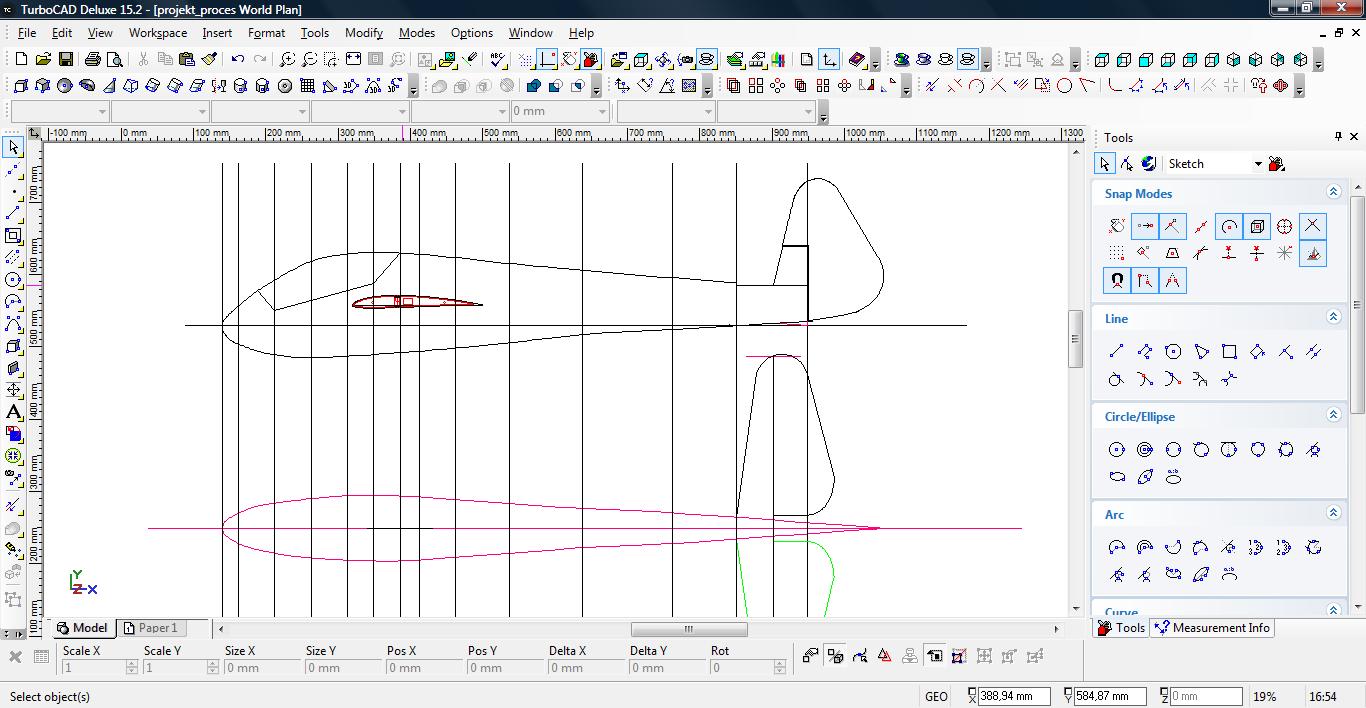Switch to the Paper 1 tab
Screen dimensions: 1366x708
(x=150, y=628)
